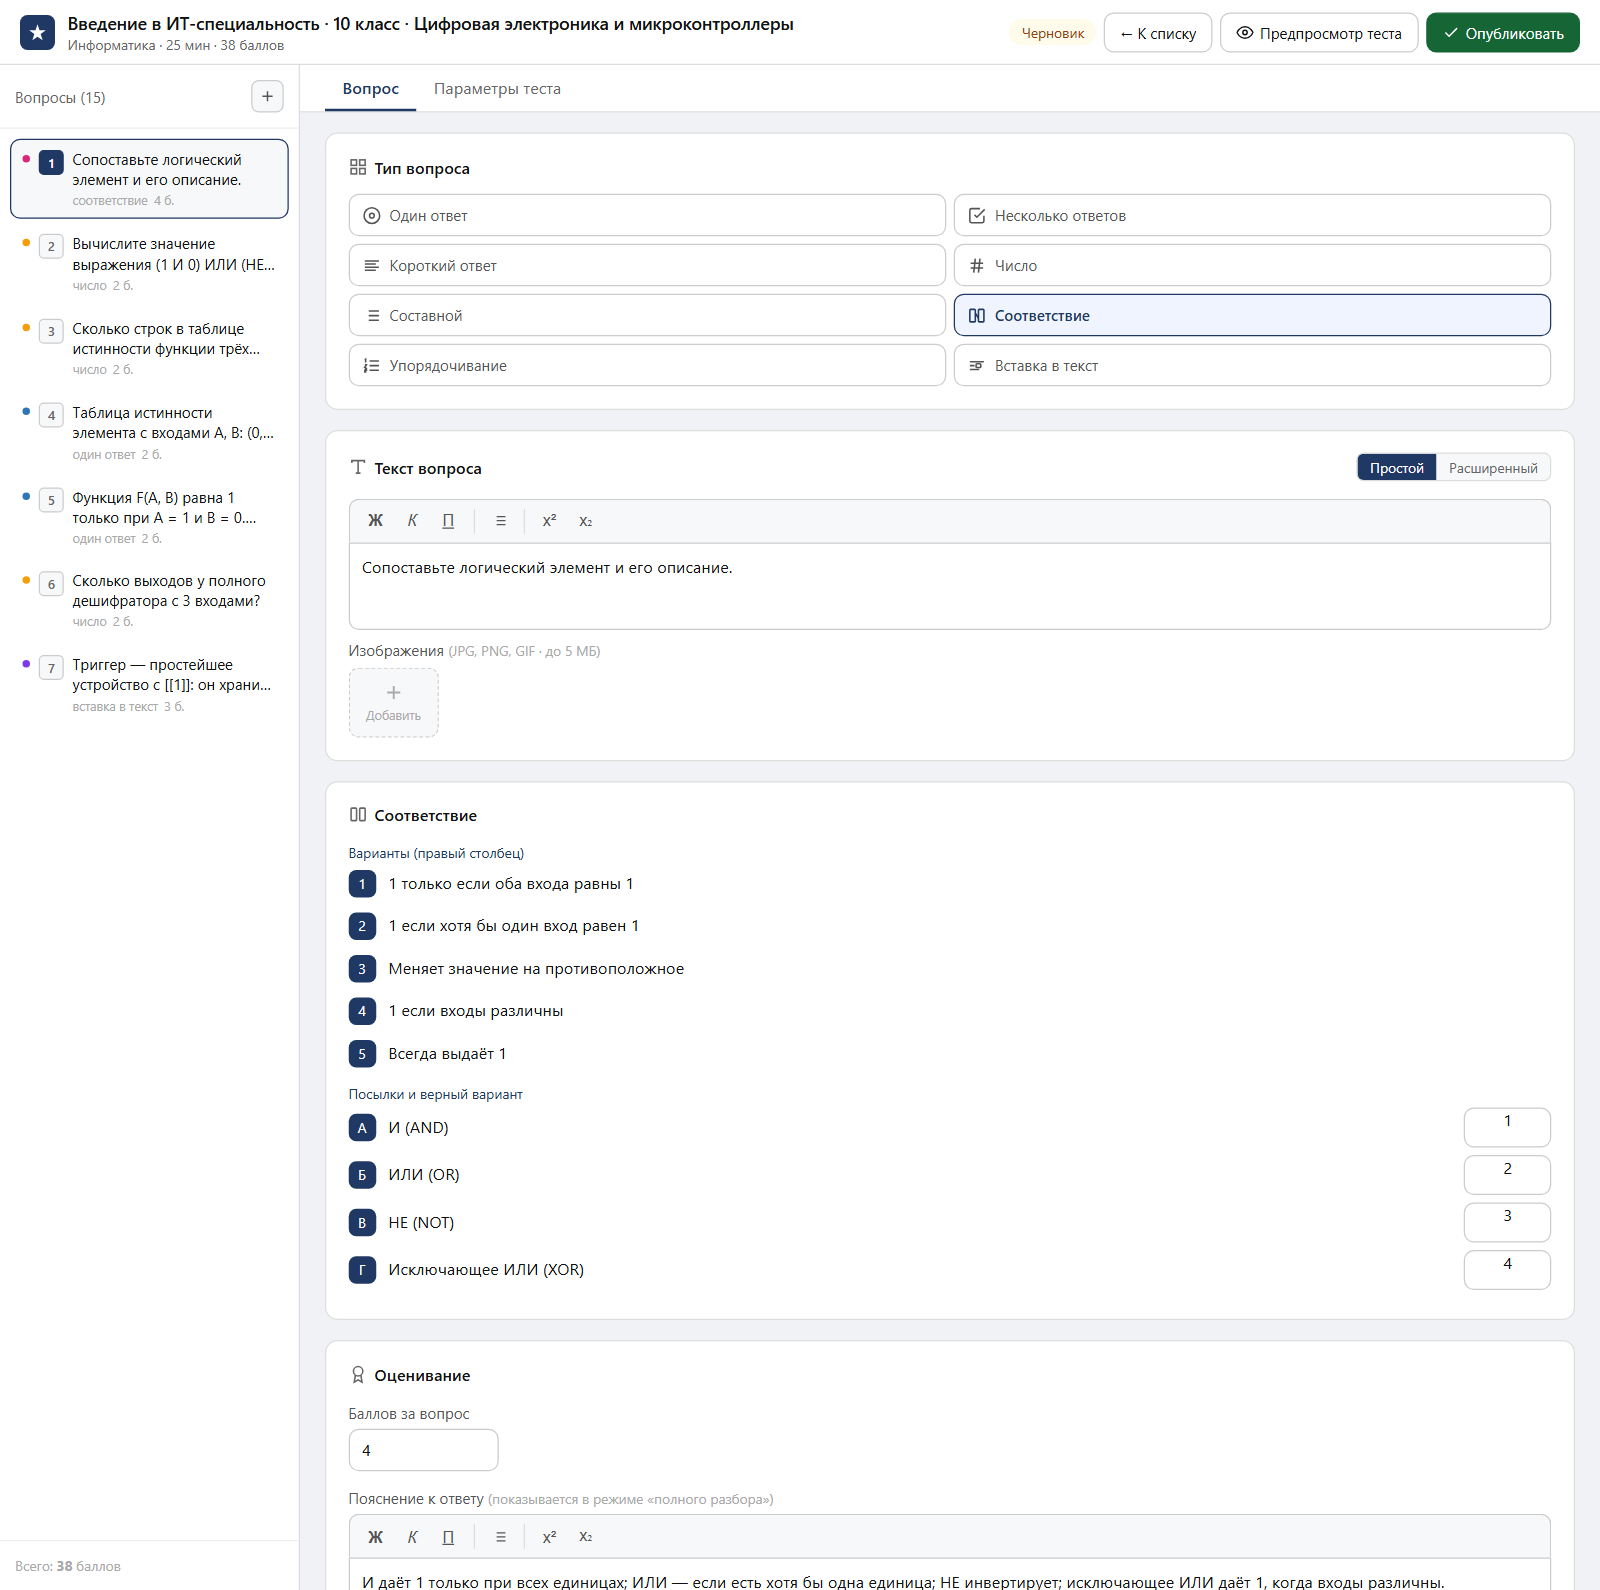This screenshot has height=1590, width=1600.
Task: Apply superscript in question text toolbar
Action: [549, 521]
